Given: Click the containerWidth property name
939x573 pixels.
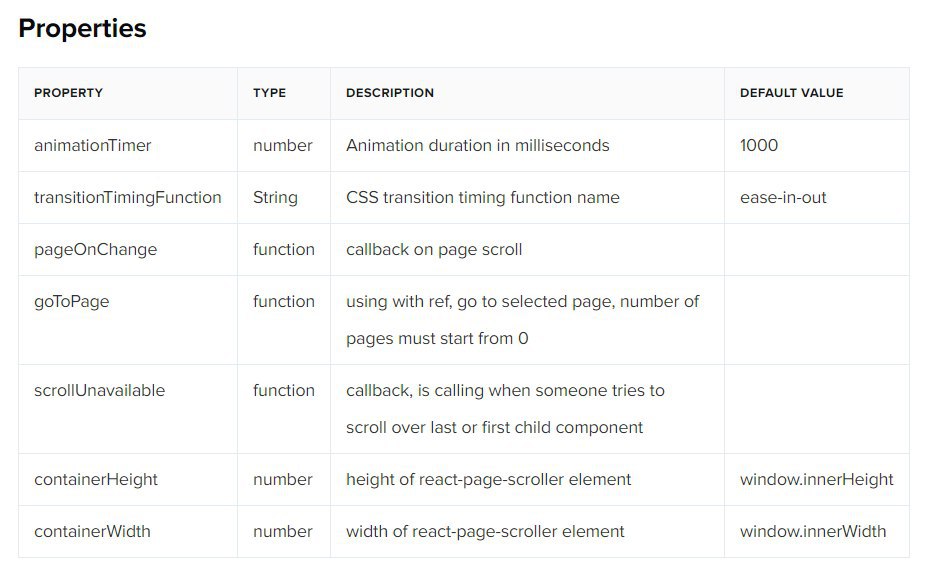Looking at the screenshot, I should tap(92, 531).
